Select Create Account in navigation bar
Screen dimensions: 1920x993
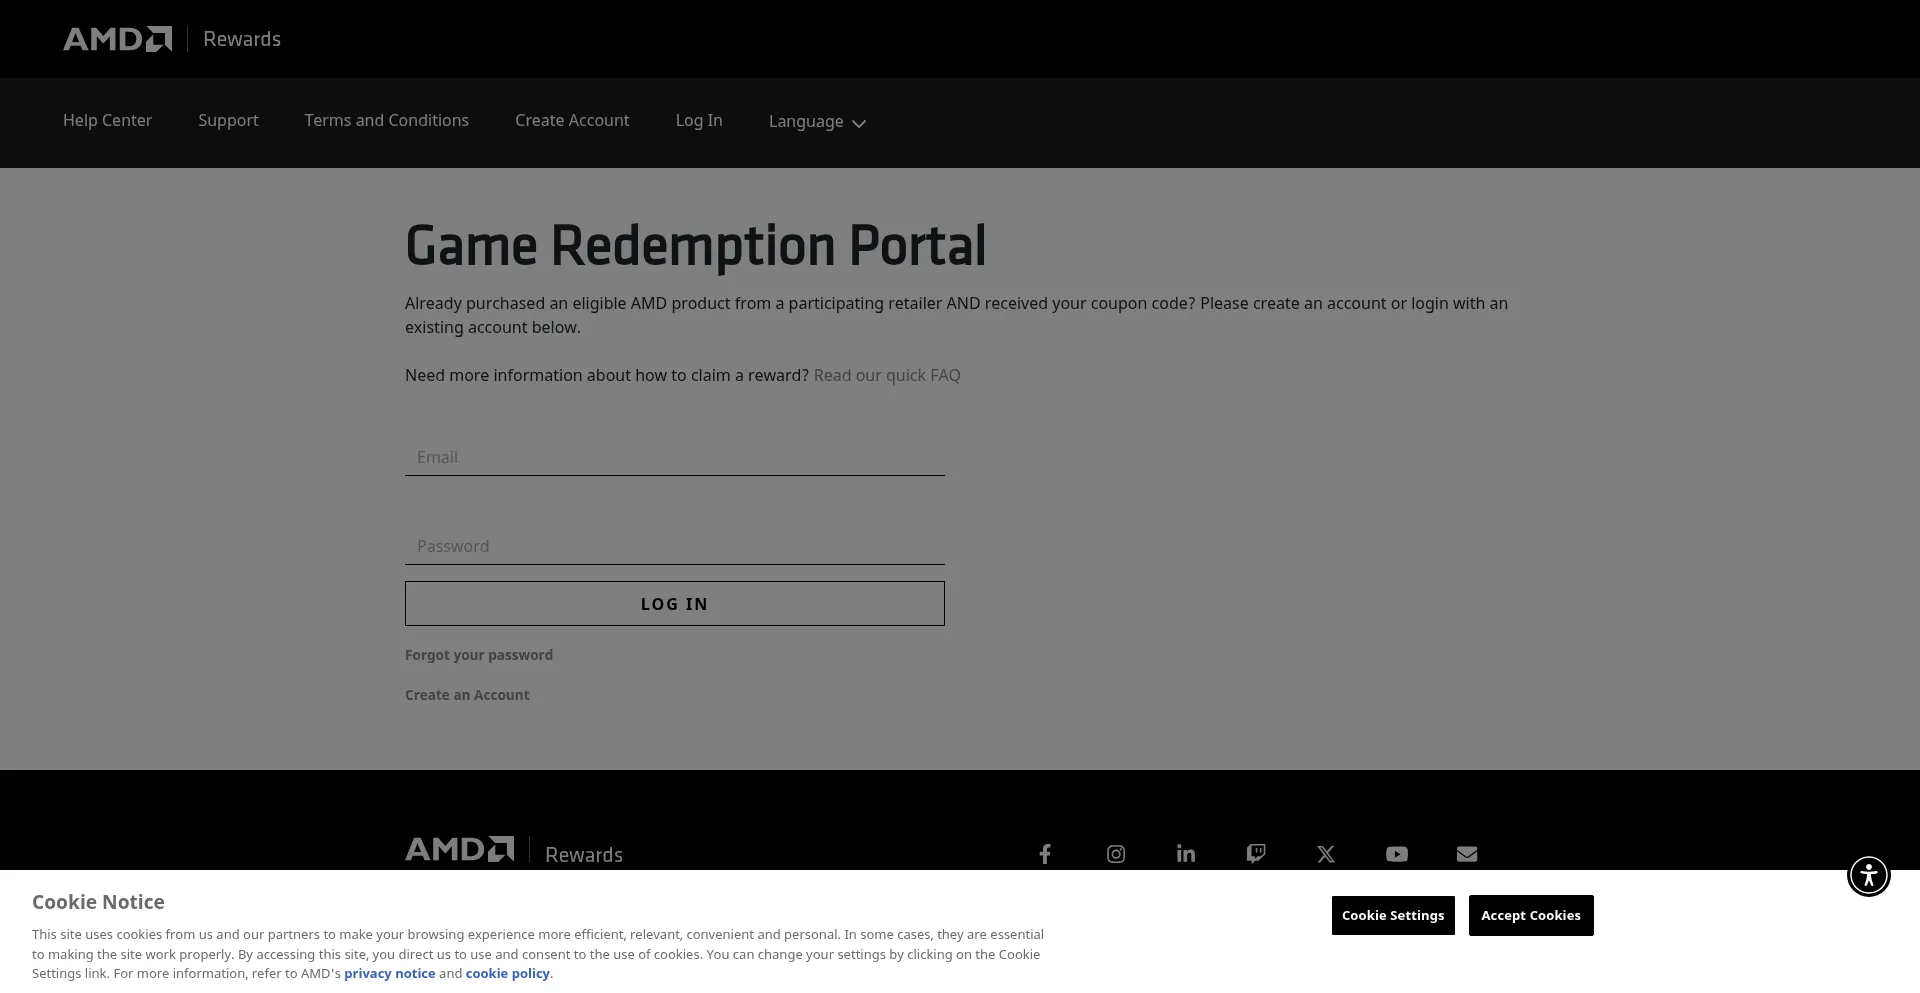tap(572, 120)
